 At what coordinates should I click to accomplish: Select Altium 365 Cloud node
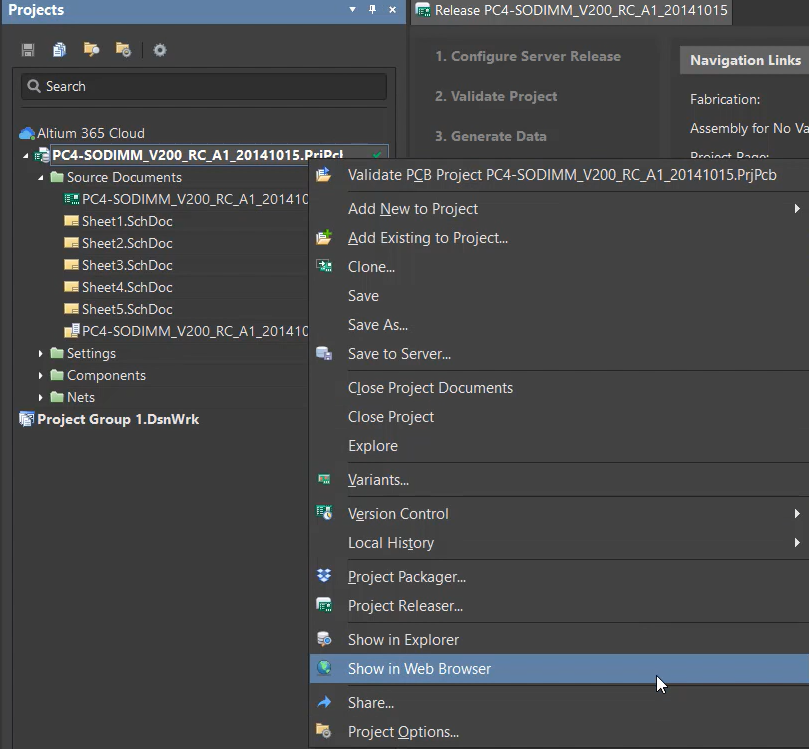[90, 133]
